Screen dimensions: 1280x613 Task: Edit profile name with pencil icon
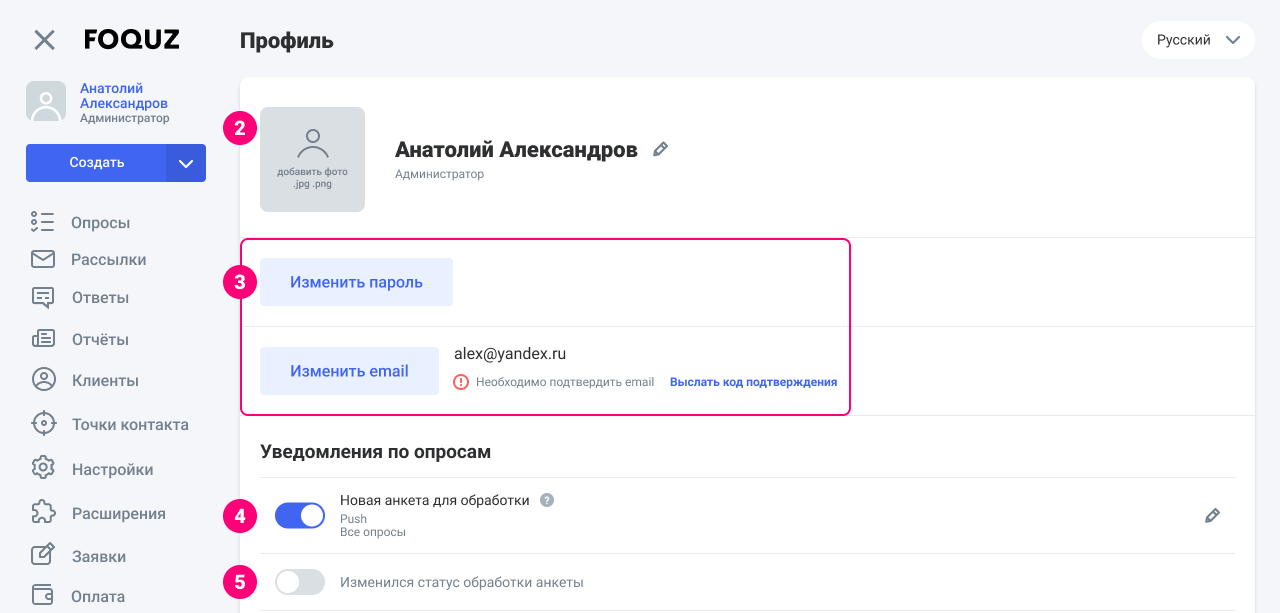click(660, 150)
